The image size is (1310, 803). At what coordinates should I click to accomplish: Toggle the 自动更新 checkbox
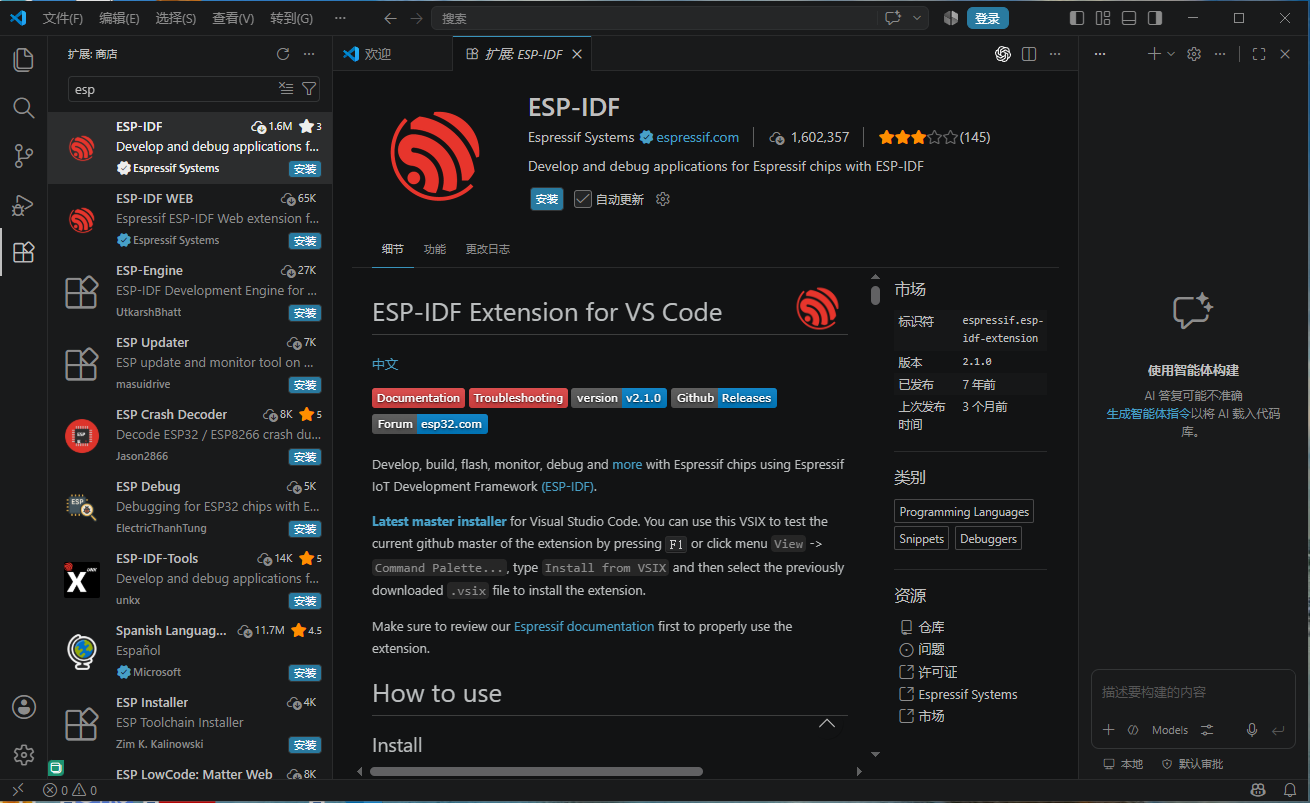point(583,199)
